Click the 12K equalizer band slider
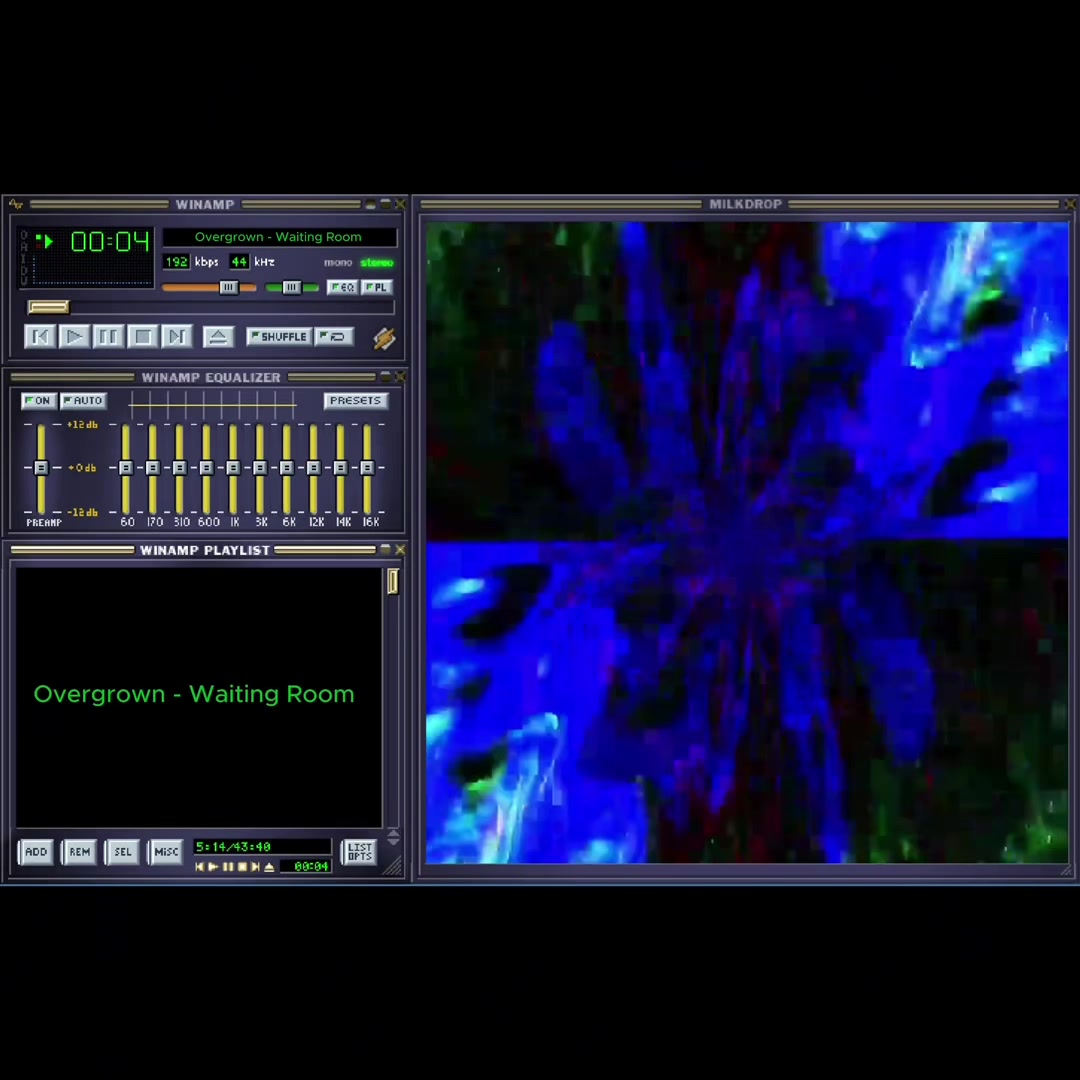The image size is (1080, 1080). (x=313, y=468)
